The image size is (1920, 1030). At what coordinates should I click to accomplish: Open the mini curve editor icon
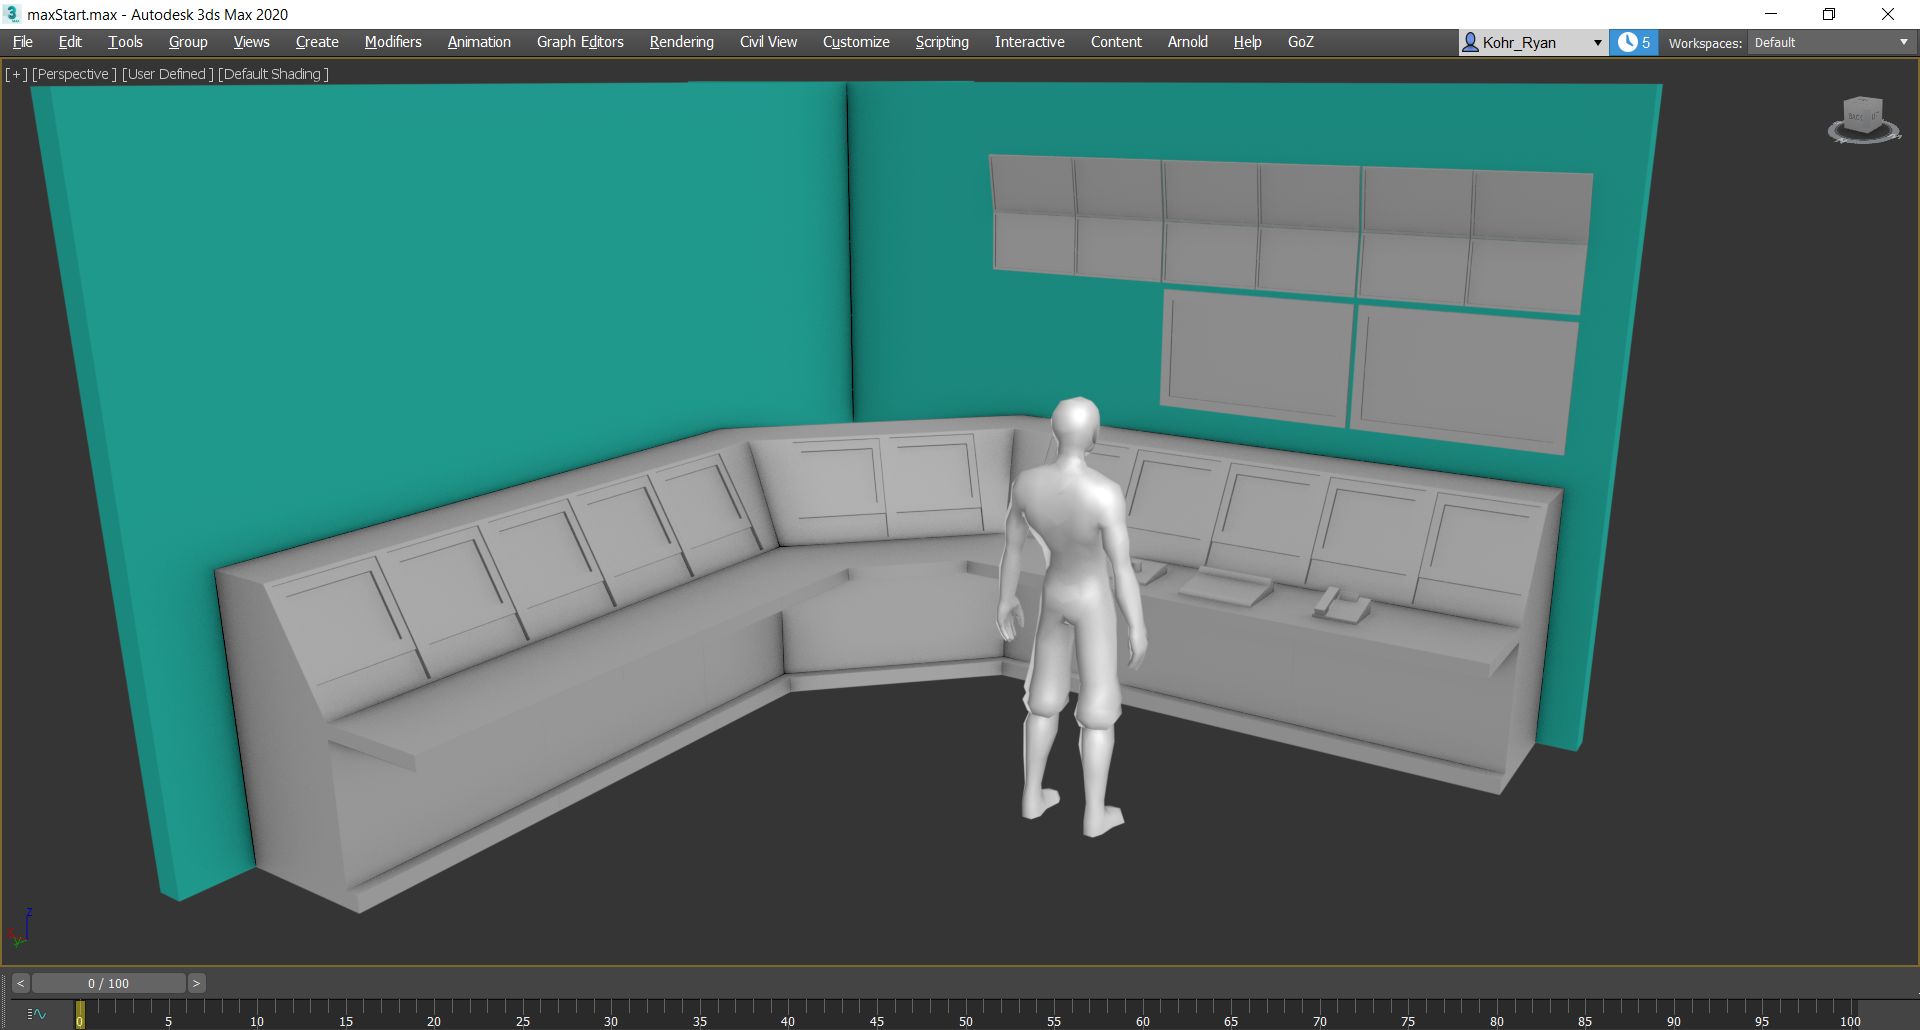(x=37, y=1014)
